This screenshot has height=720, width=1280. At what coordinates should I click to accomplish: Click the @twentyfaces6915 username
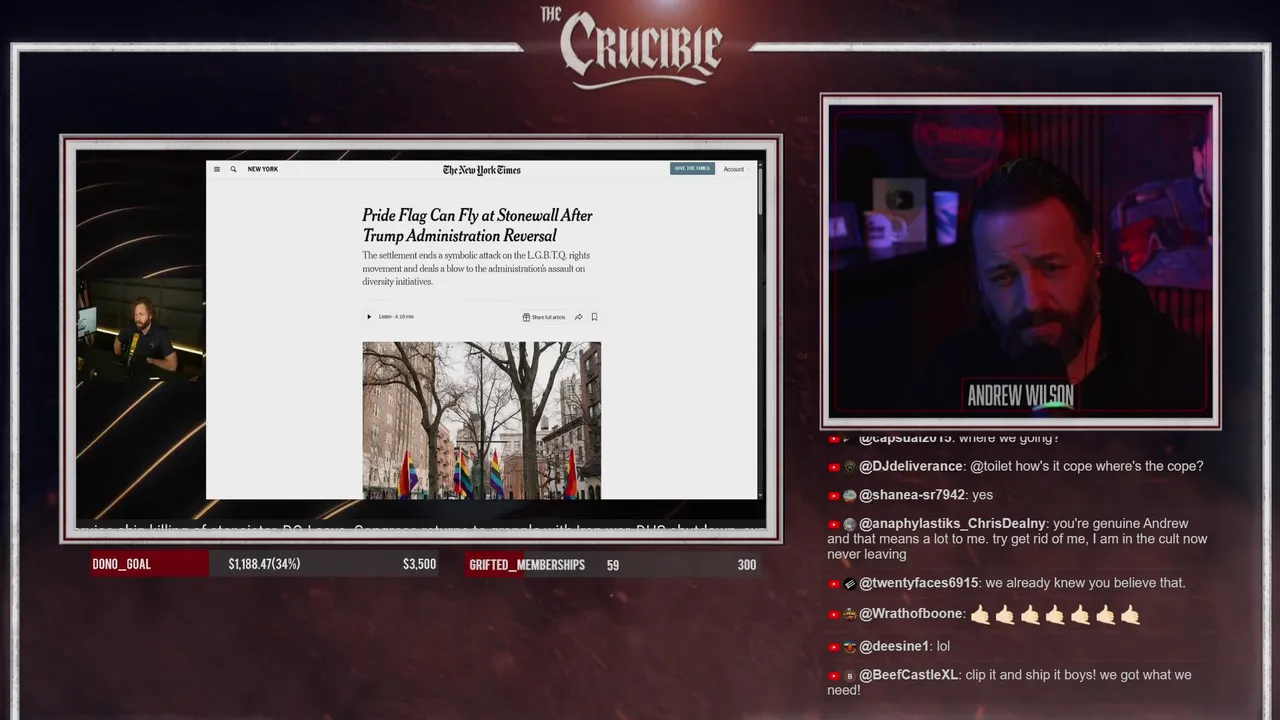[919, 583]
